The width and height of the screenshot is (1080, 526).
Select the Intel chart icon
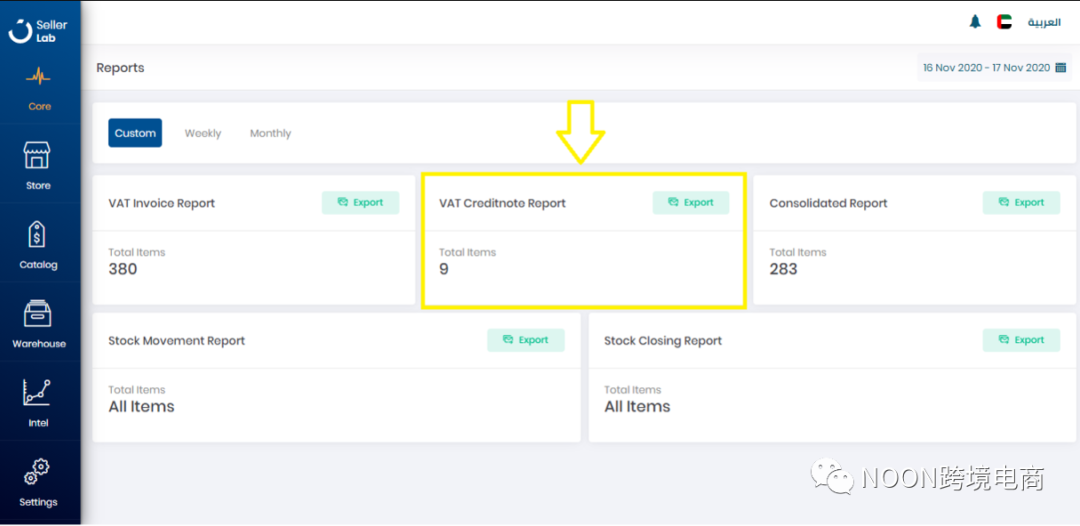(x=37, y=393)
